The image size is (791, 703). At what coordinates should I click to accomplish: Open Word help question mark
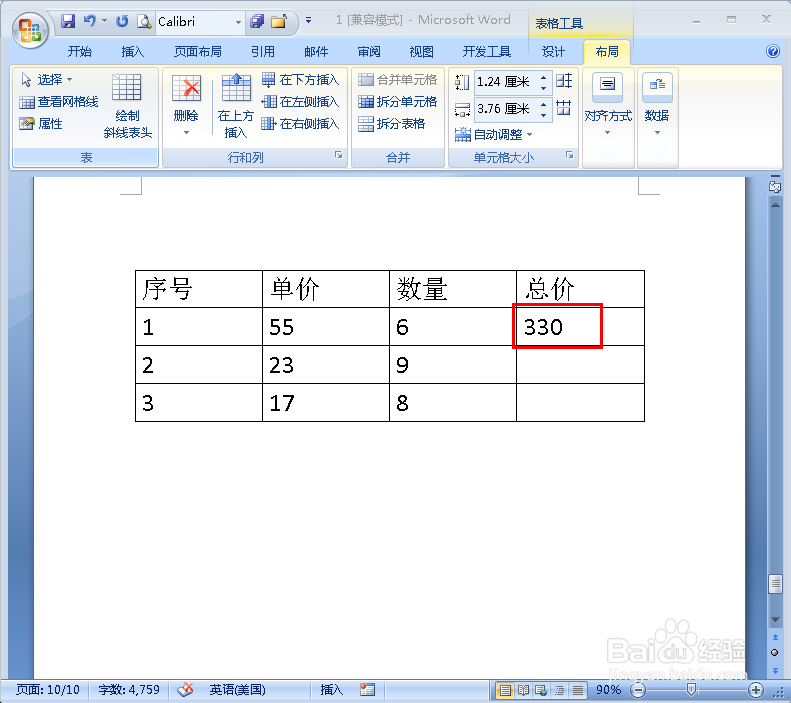click(x=772, y=51)
